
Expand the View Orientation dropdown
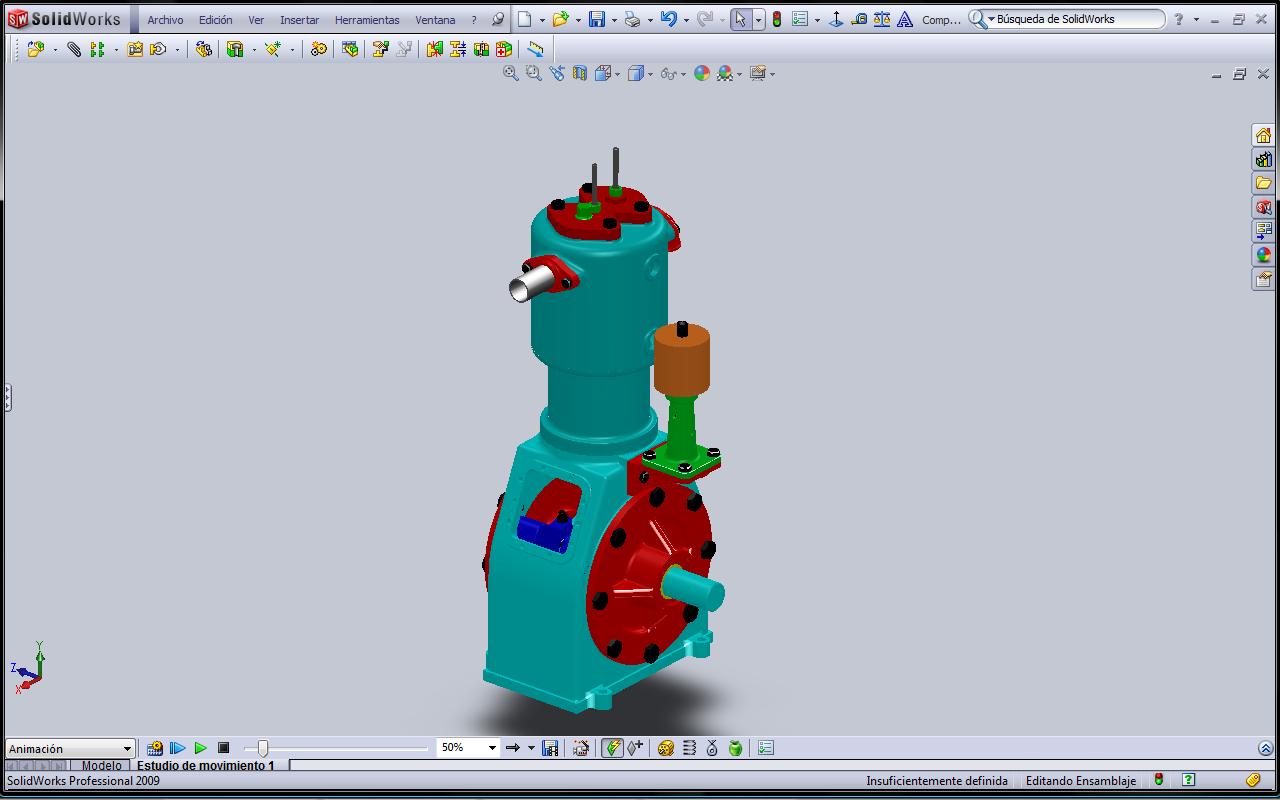pyautogui.click(x=618, y=74)
